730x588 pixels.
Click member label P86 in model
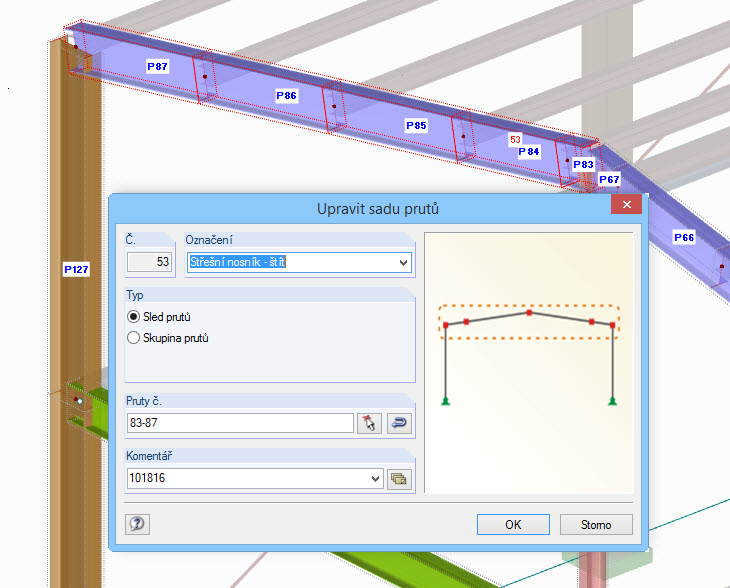286,96
